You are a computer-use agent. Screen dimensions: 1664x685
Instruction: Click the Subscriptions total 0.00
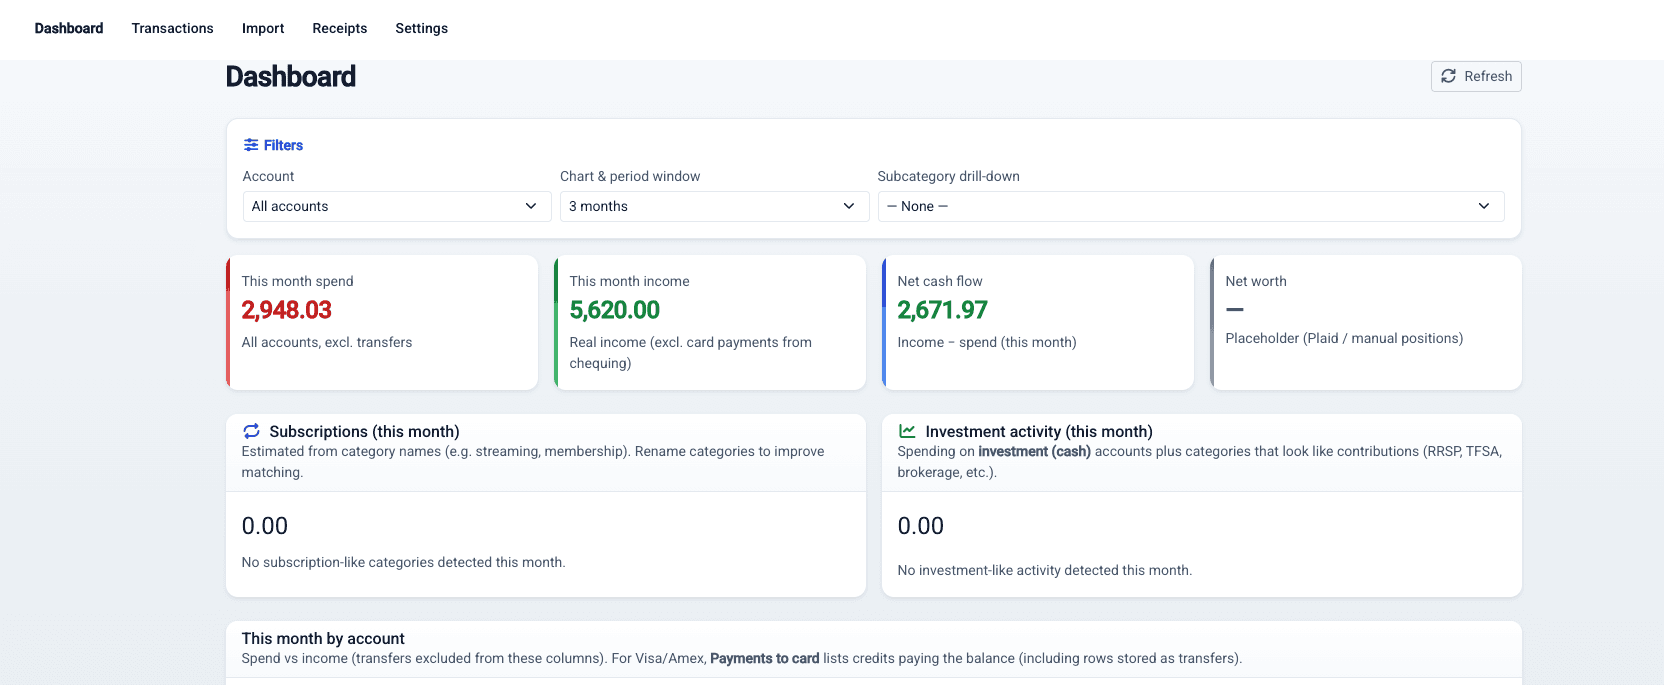265,526
